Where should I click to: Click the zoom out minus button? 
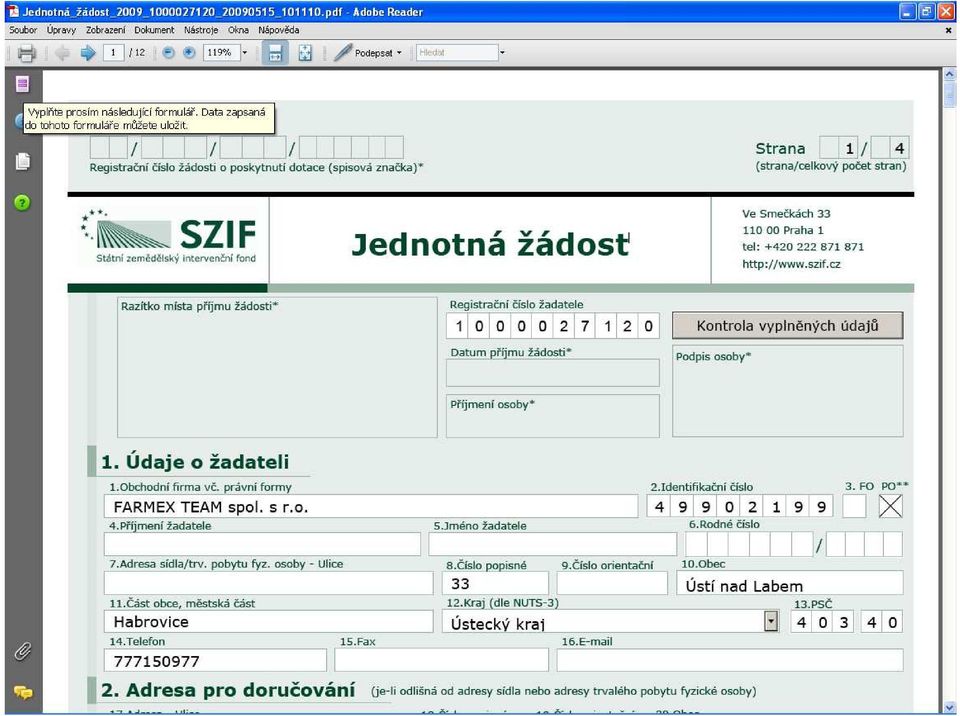[x=168, y=53]
